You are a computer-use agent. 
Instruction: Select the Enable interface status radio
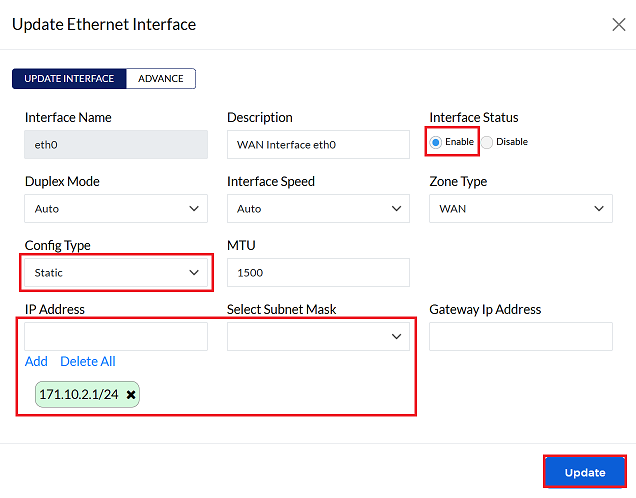click(436, 142)
